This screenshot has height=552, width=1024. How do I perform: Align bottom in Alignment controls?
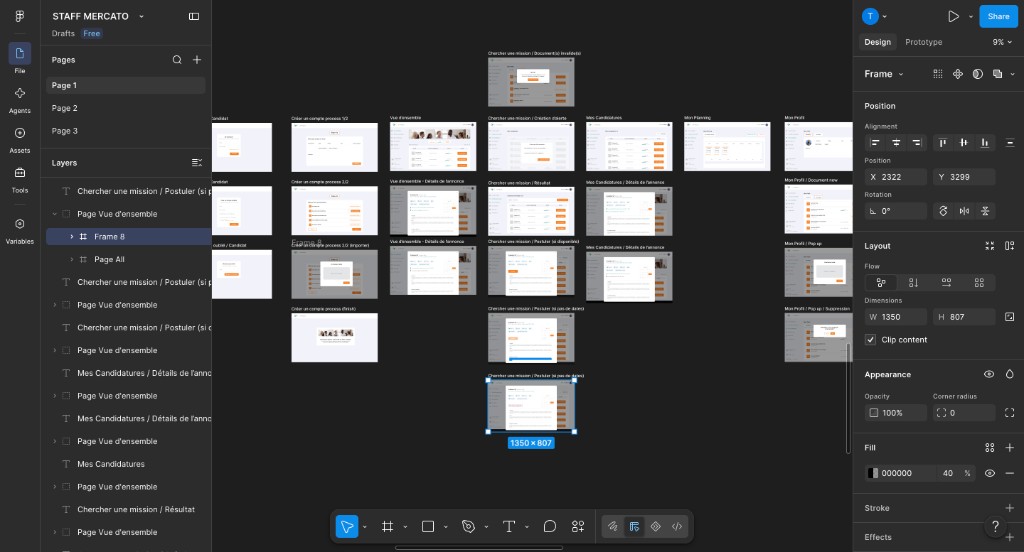pos(984,142)
